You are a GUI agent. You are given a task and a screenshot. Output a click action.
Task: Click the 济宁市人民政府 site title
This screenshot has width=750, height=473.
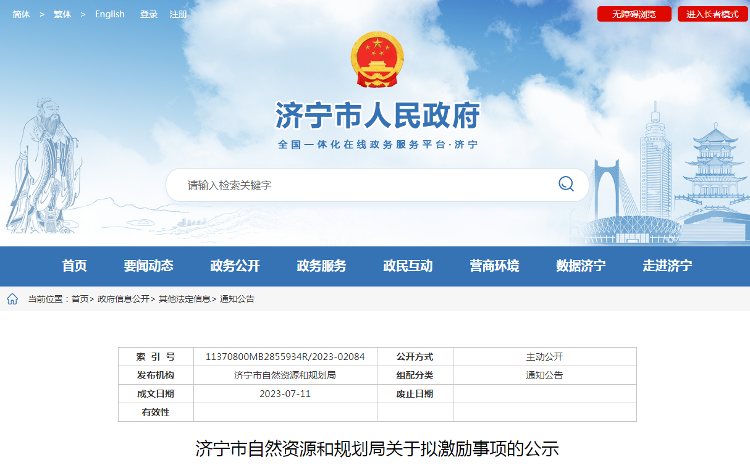[x=377, y=115]
